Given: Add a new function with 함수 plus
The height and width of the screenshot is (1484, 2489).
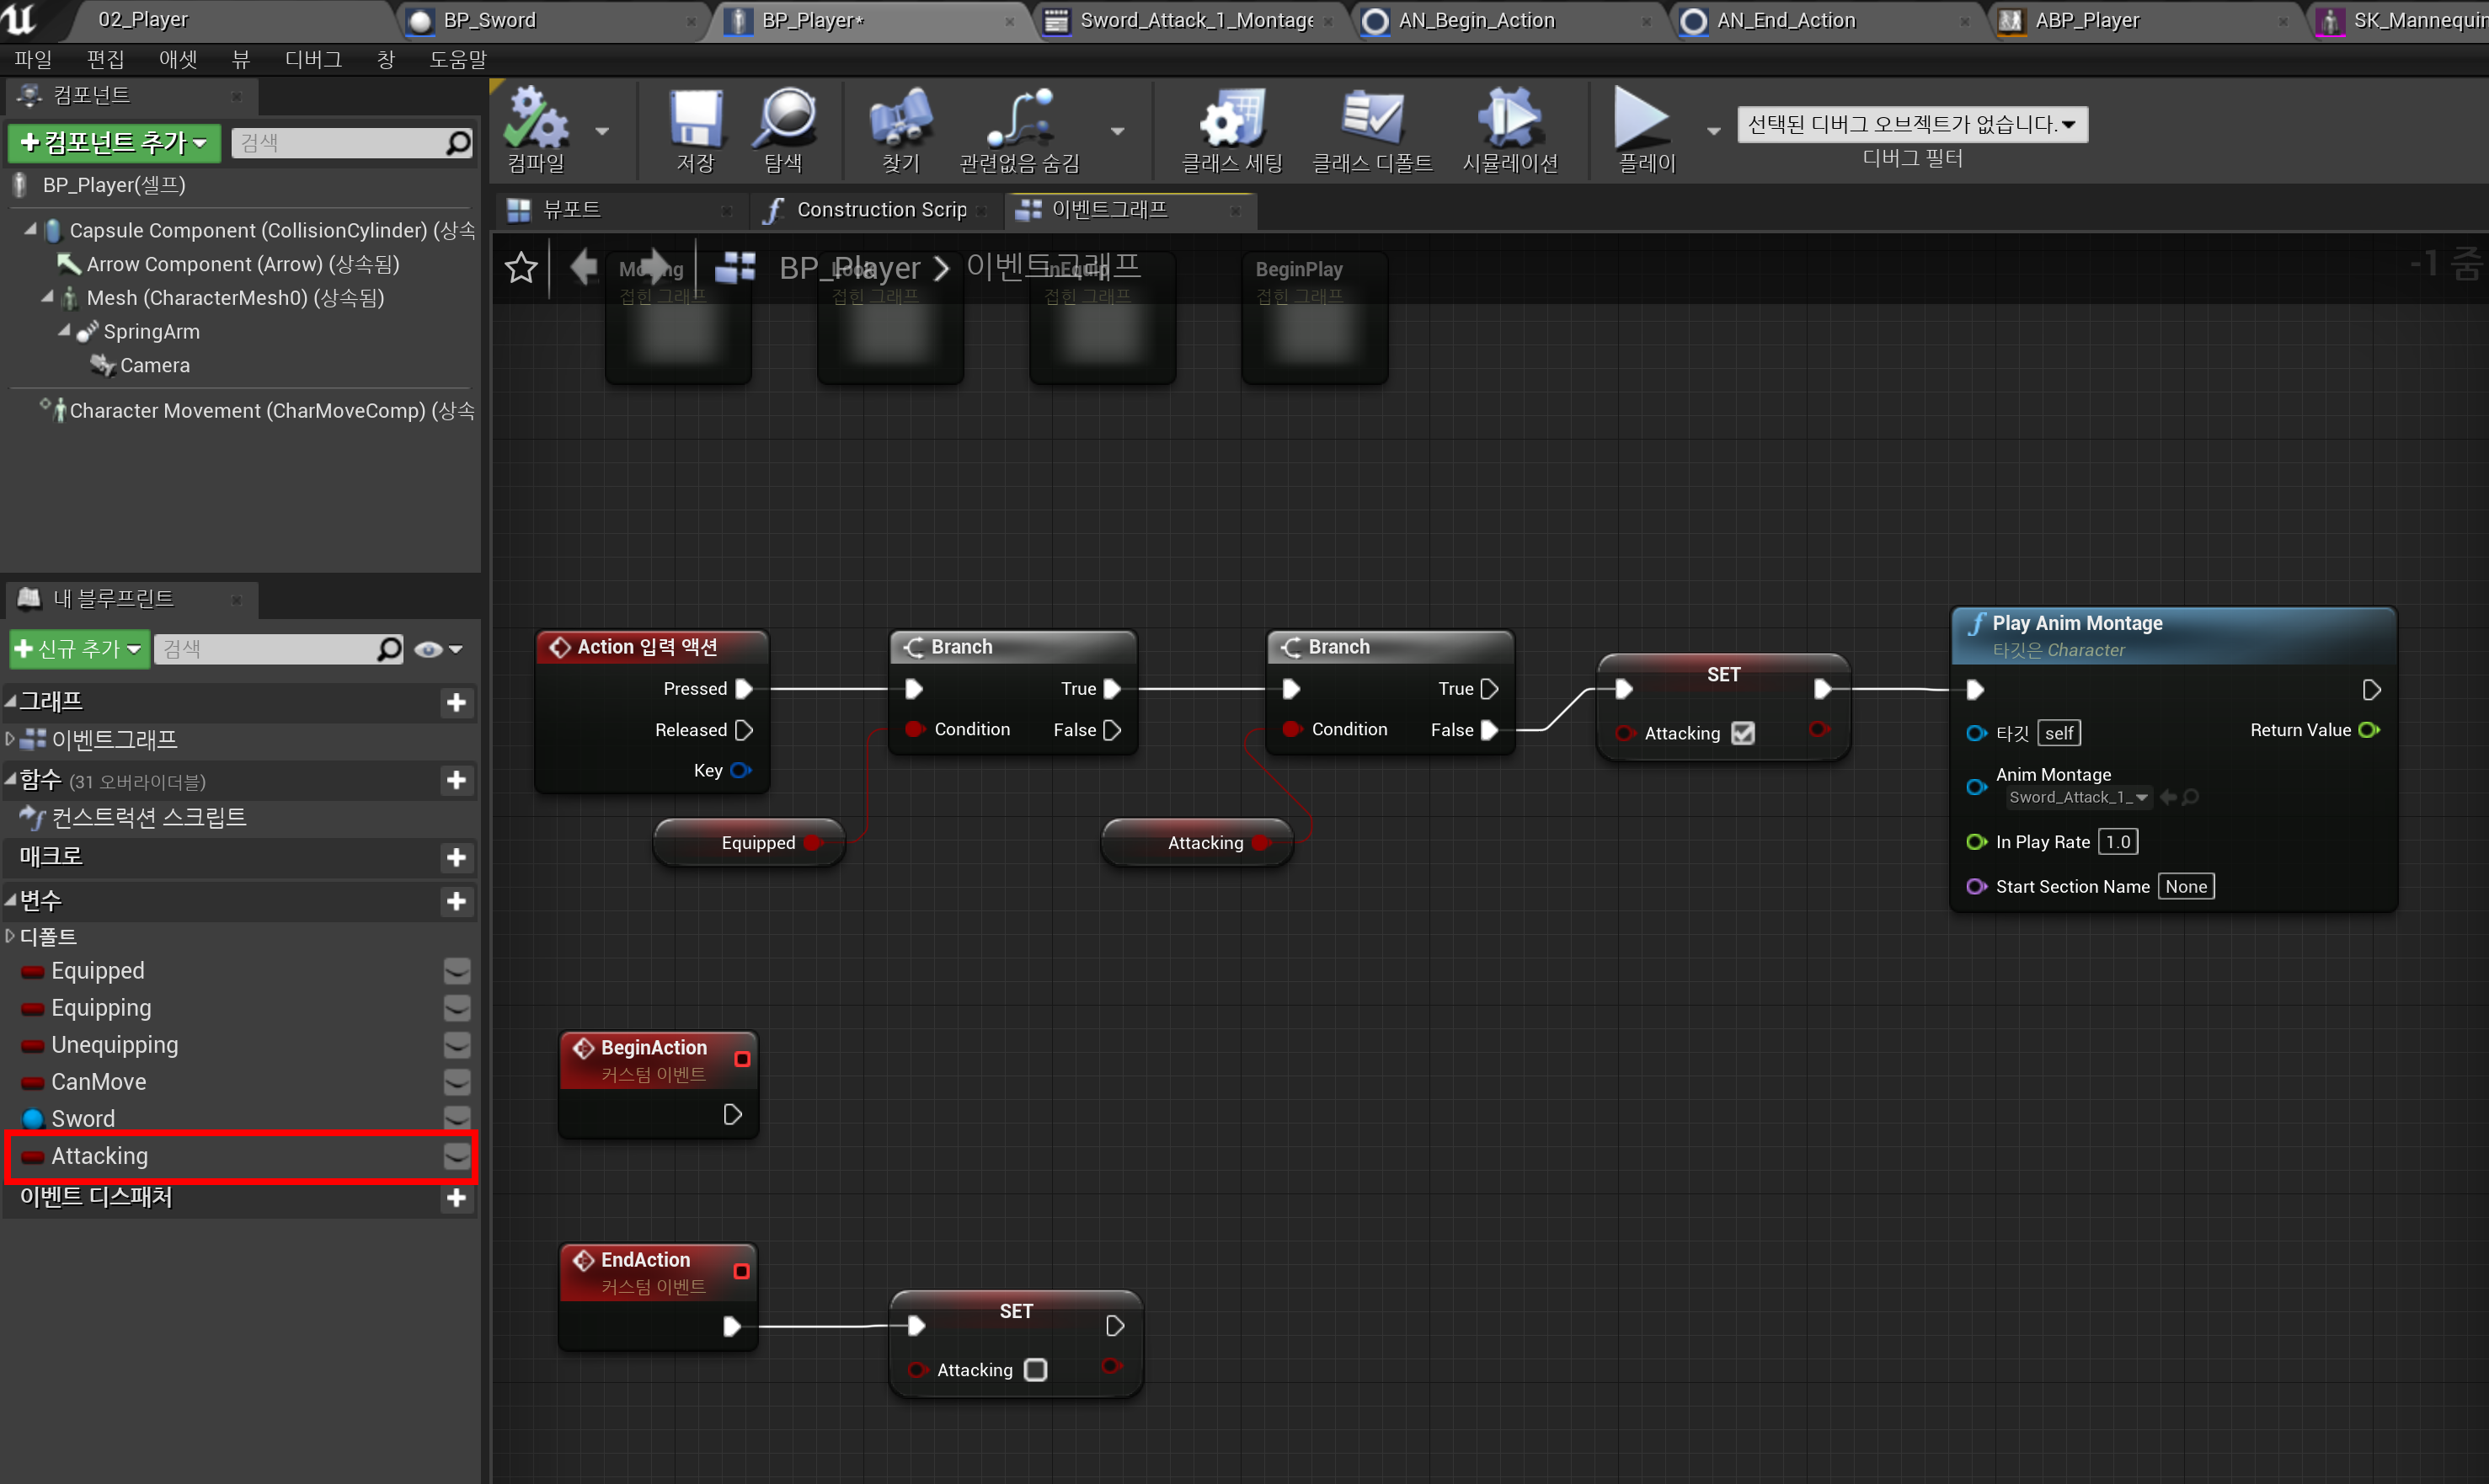Looking at the screenshot, I should (x=457, y=780).
